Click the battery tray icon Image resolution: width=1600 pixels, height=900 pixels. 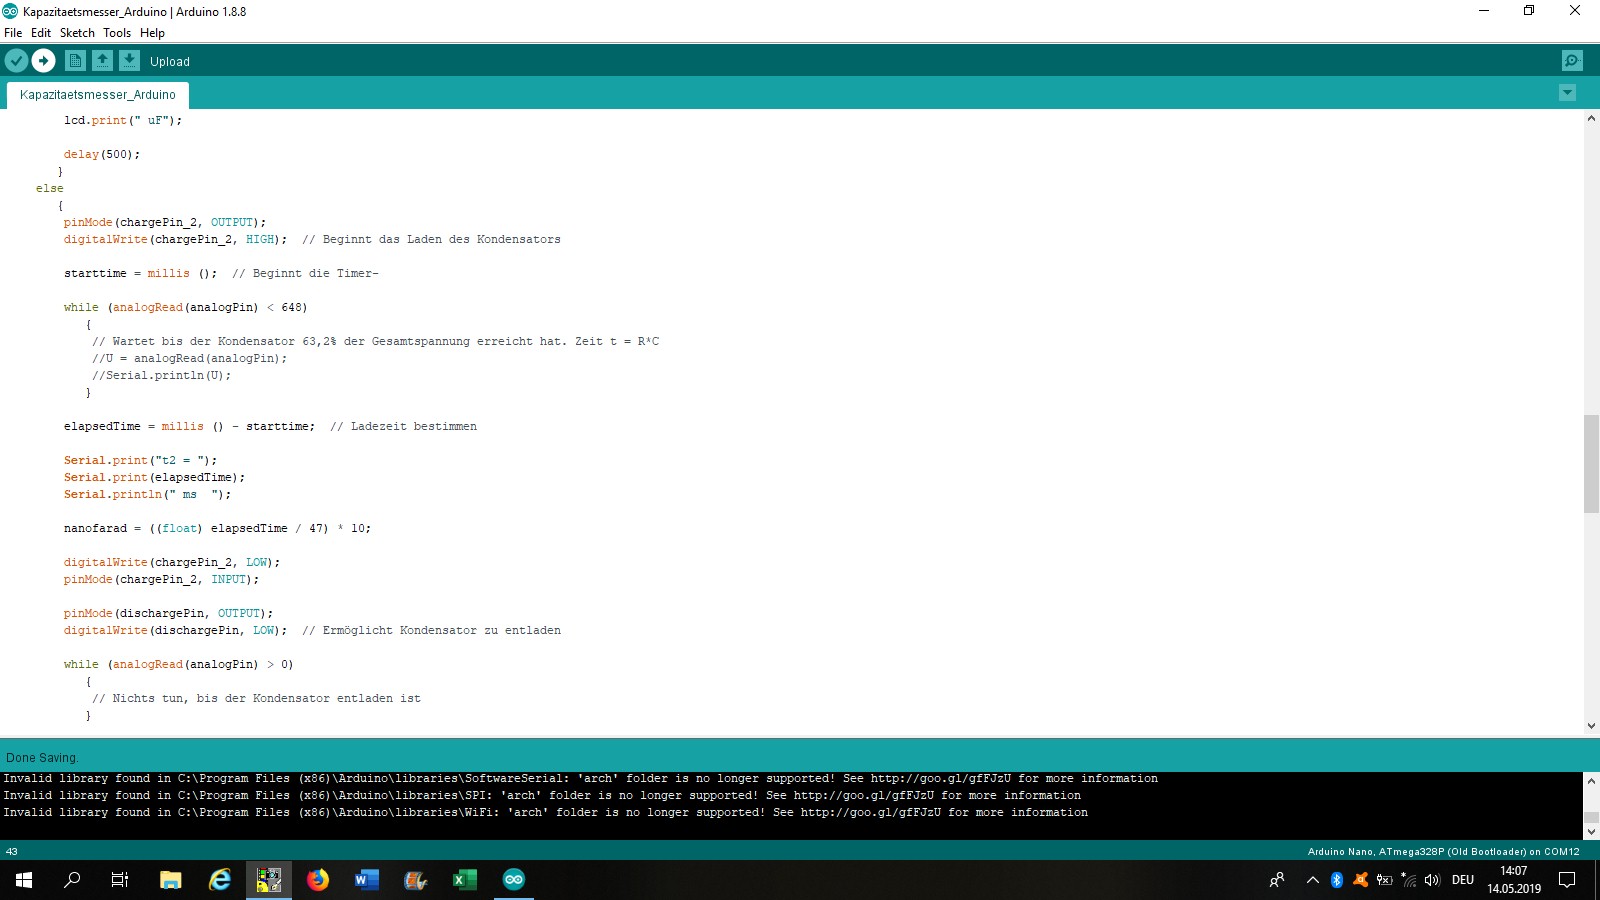(1385, 880)
